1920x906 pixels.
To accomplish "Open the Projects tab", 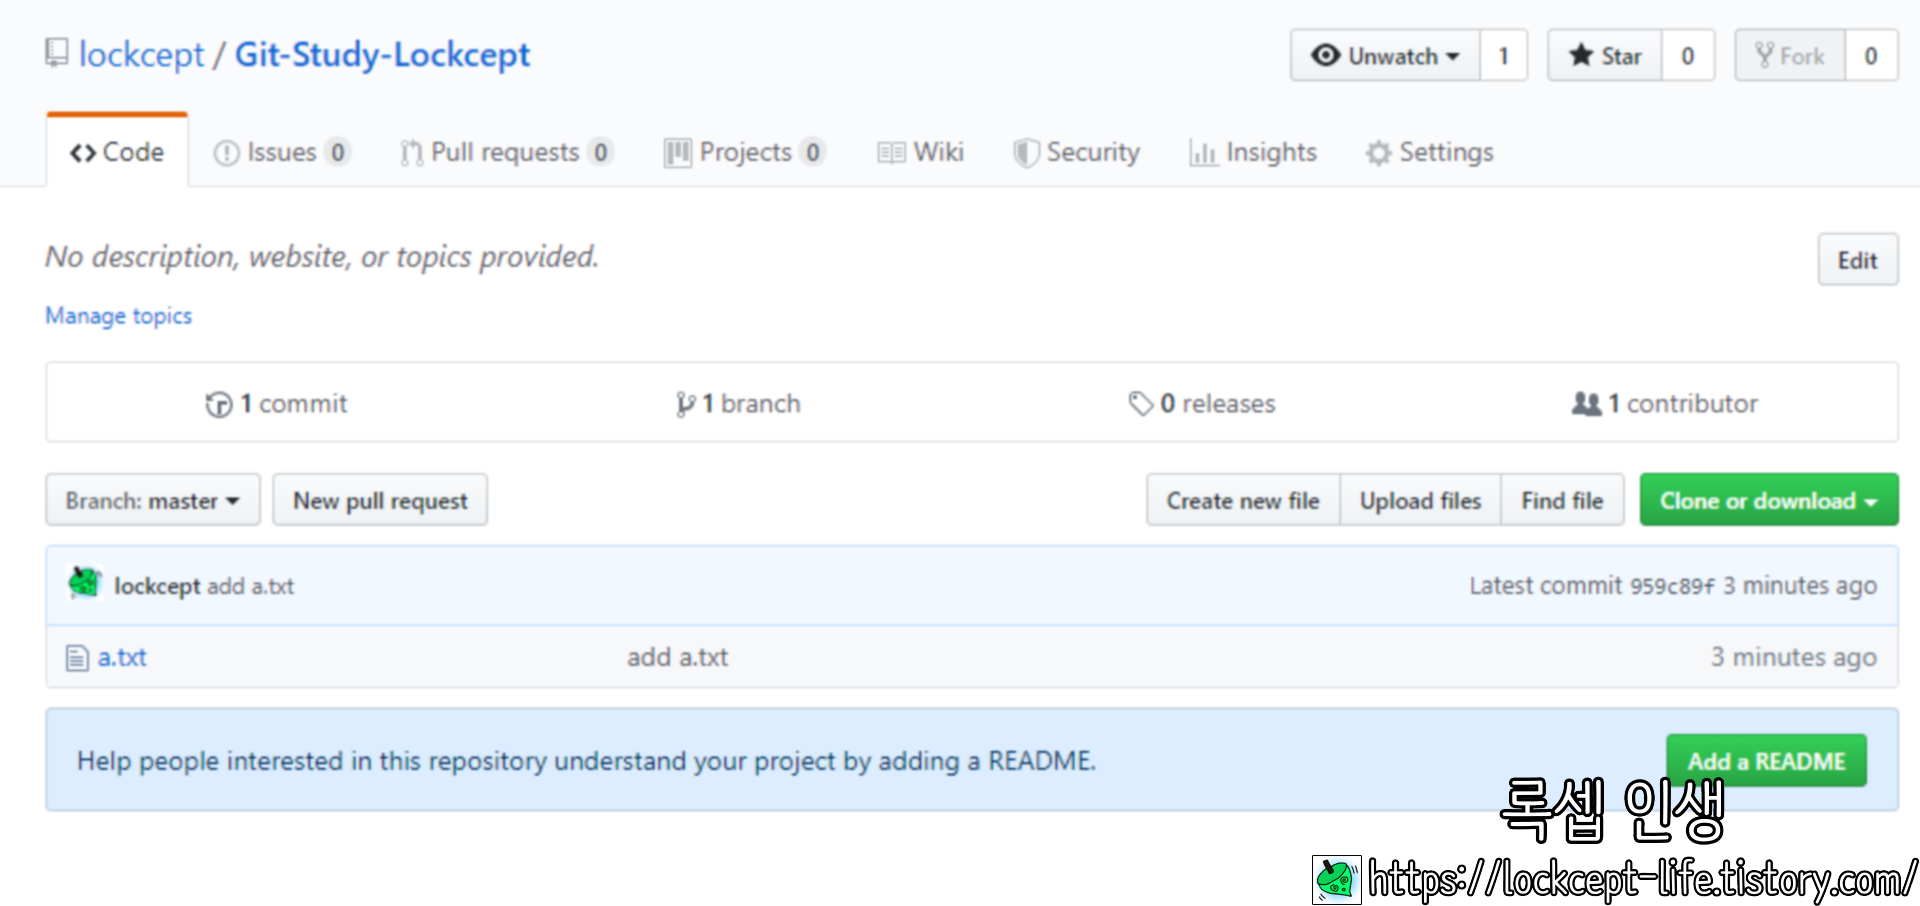I will 745,152.
